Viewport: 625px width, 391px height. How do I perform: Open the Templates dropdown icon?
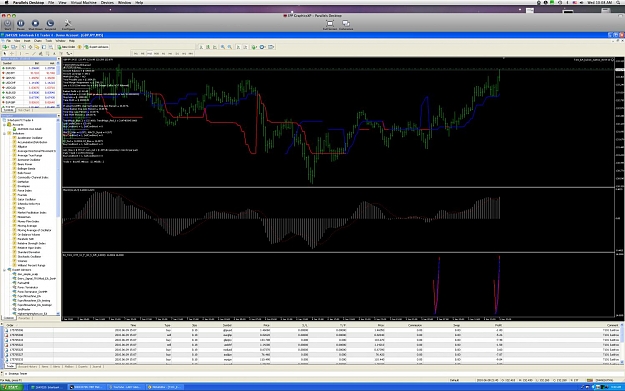coord(271,47)
